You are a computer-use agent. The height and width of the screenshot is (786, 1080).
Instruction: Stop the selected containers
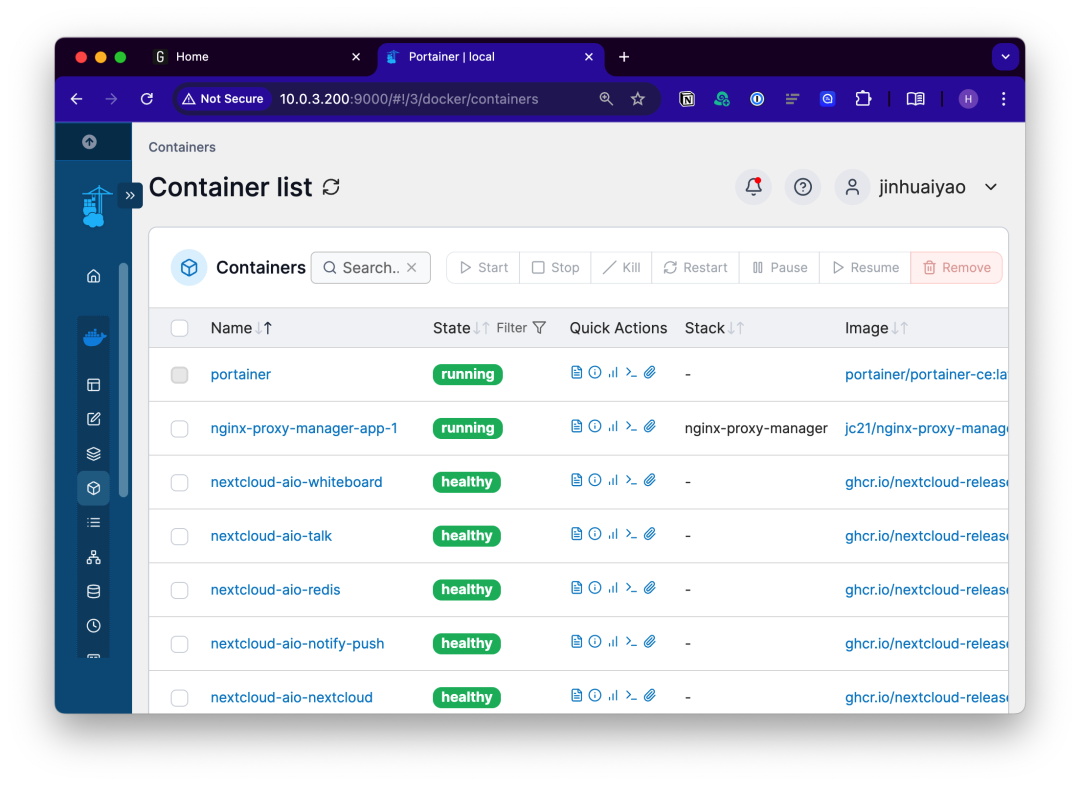(x=555, y=267)
